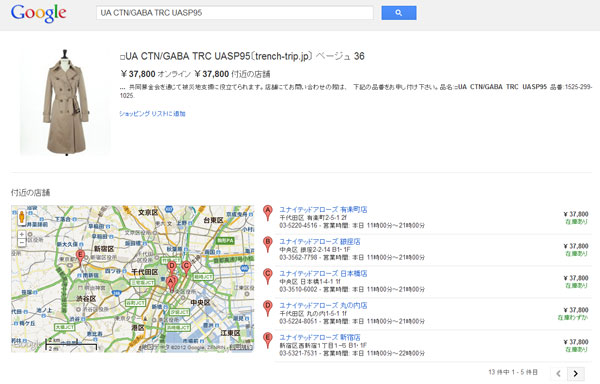Add item via ショッピング リストに追加 link
This screenshot has height=384, width=600.
pos(152,114)
